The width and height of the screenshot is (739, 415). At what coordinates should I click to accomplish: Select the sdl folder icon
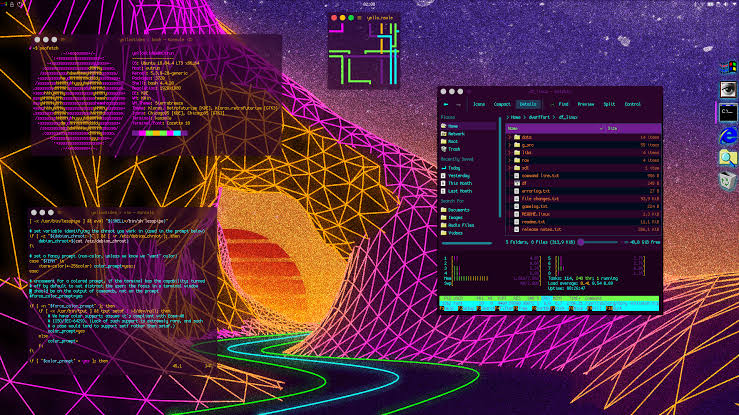517,168
